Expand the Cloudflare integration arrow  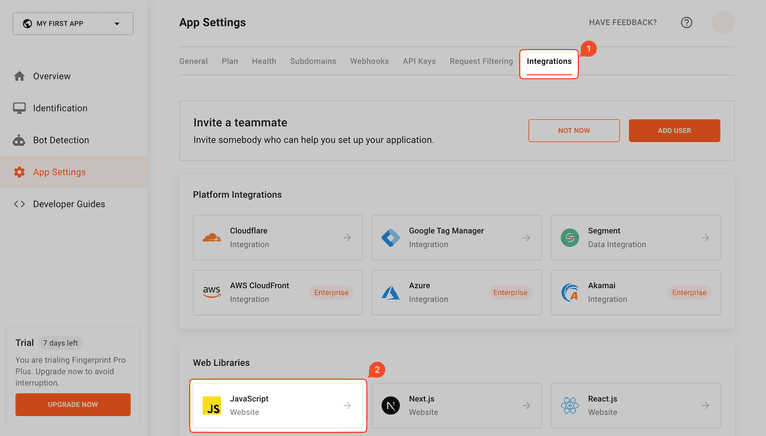click(347, 238)
